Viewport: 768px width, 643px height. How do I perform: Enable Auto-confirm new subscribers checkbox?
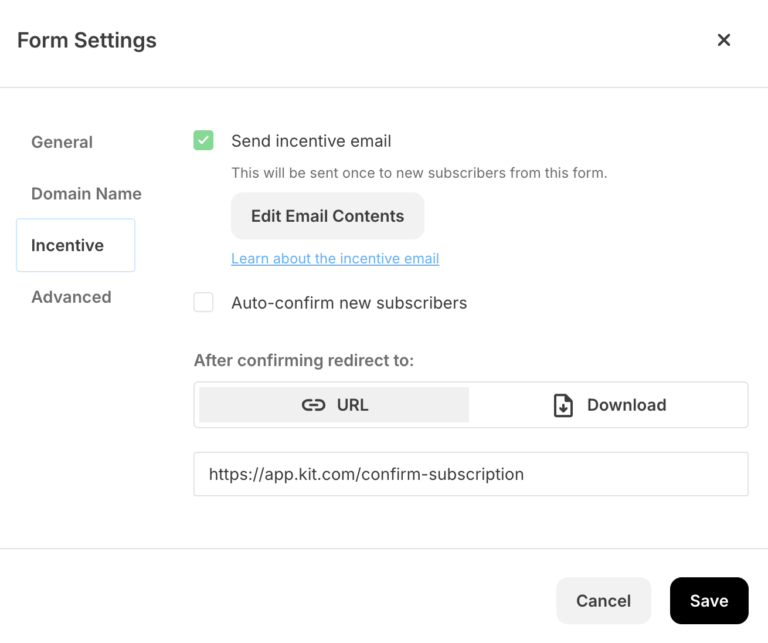203,302
